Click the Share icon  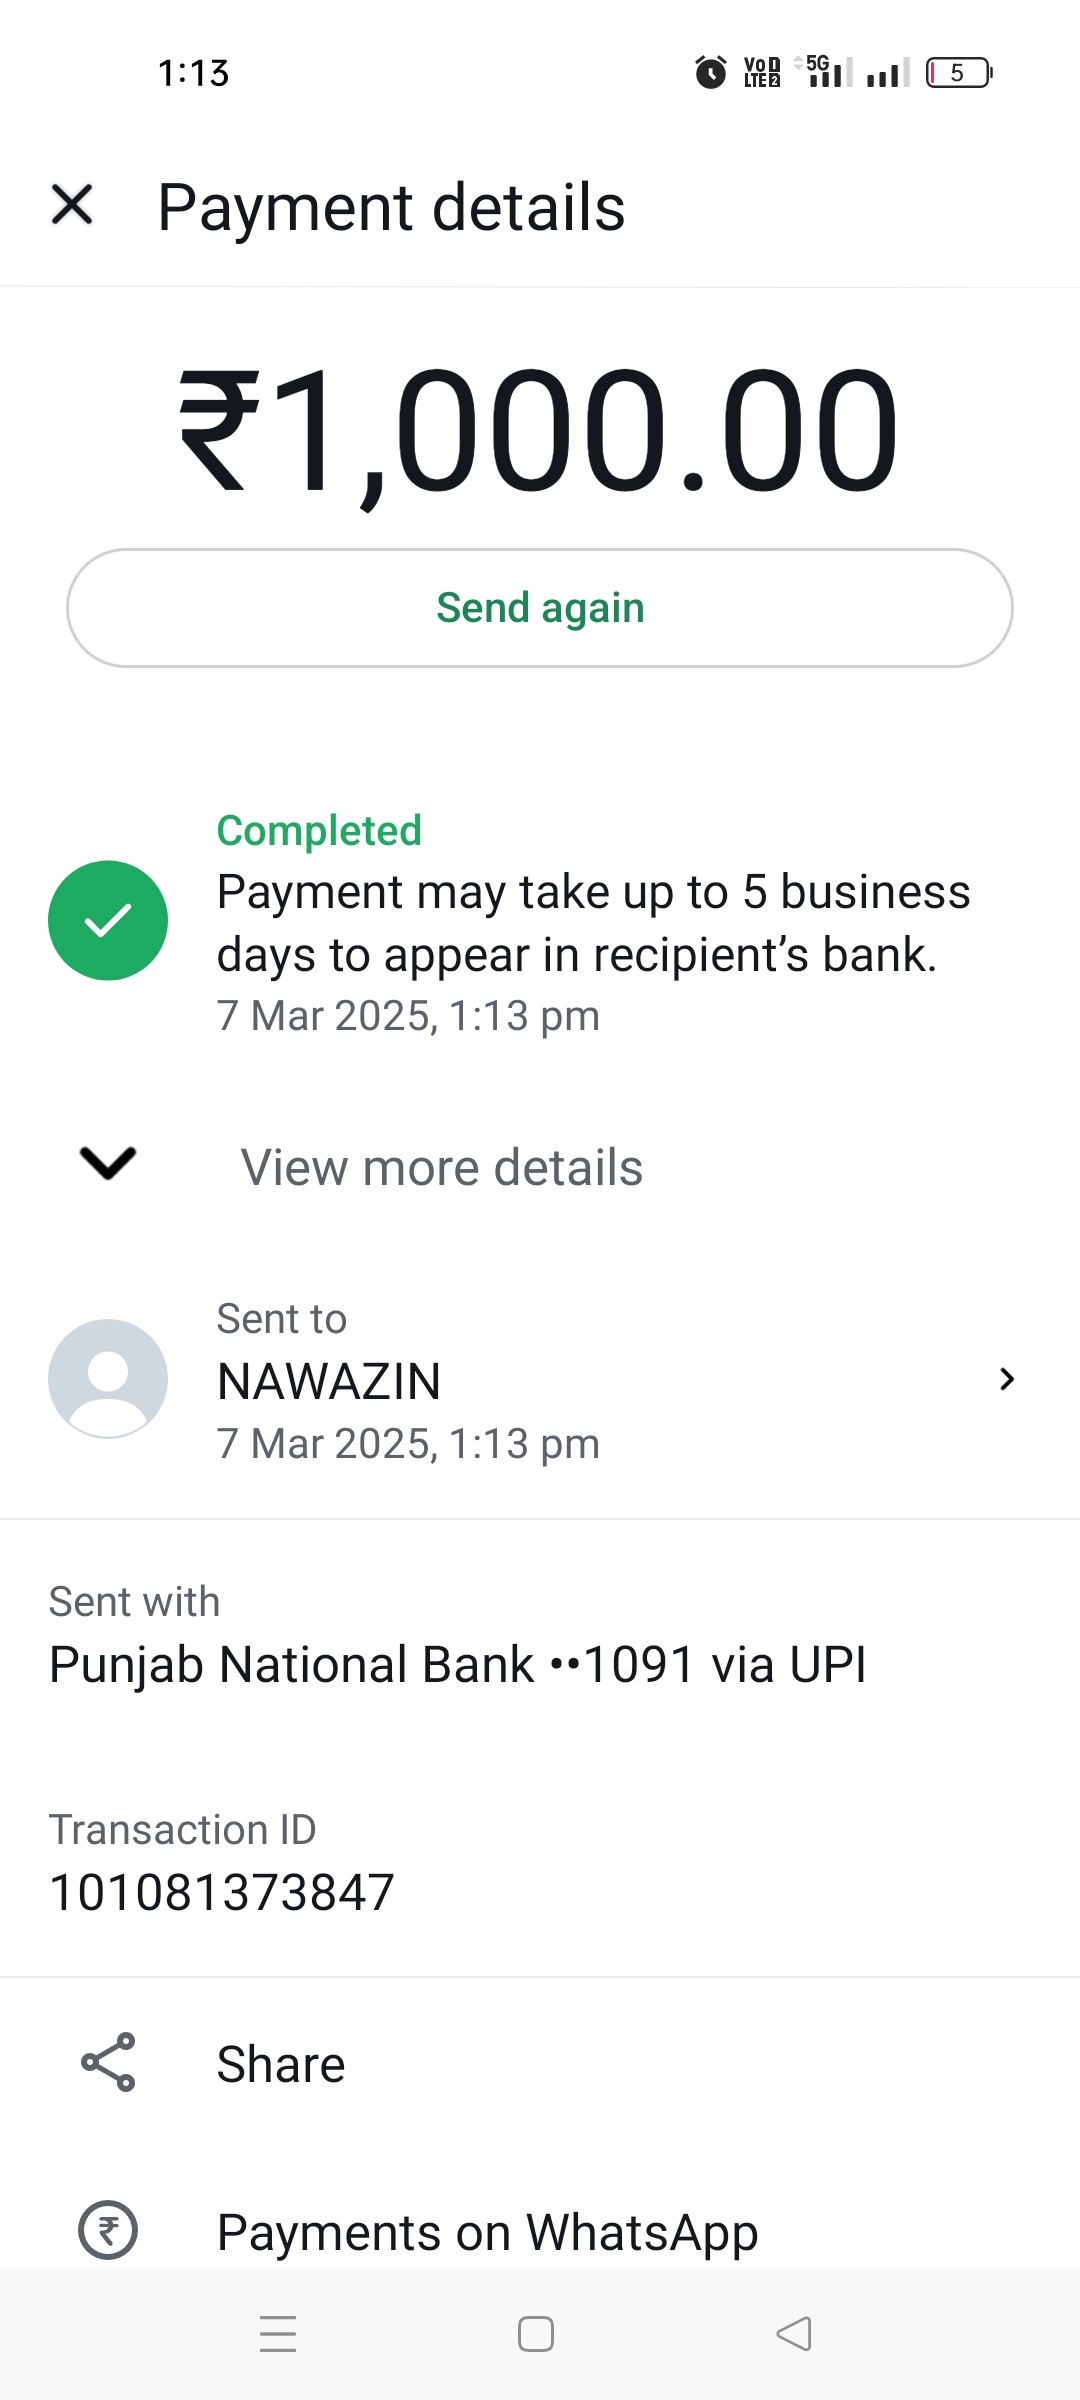(x=108, y=2062)
